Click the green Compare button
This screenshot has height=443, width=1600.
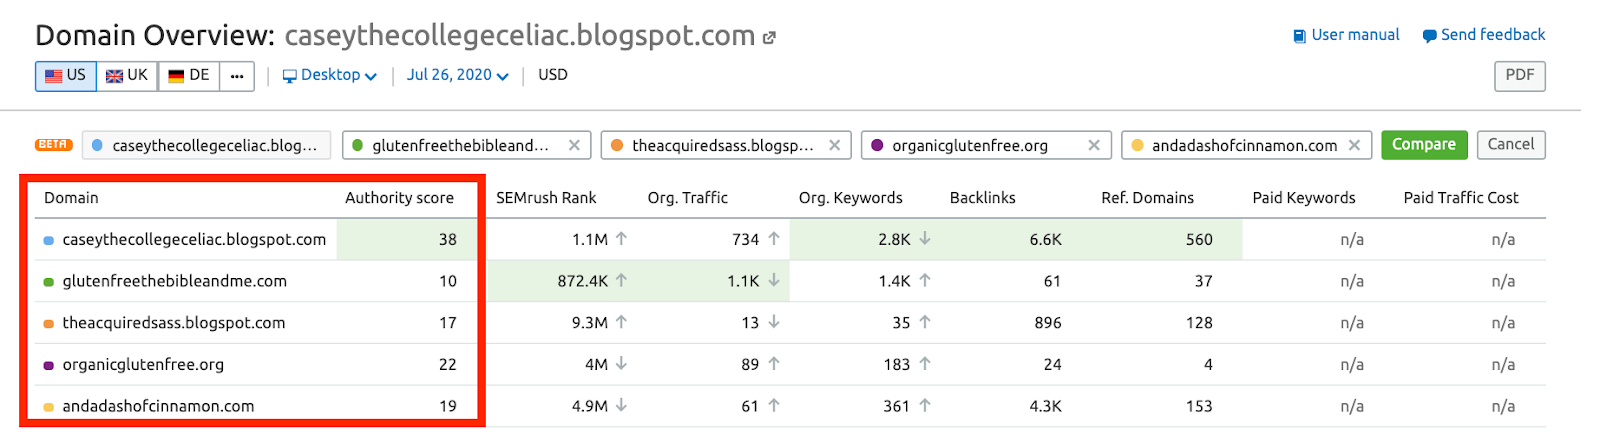click(x=1424, y=145)
